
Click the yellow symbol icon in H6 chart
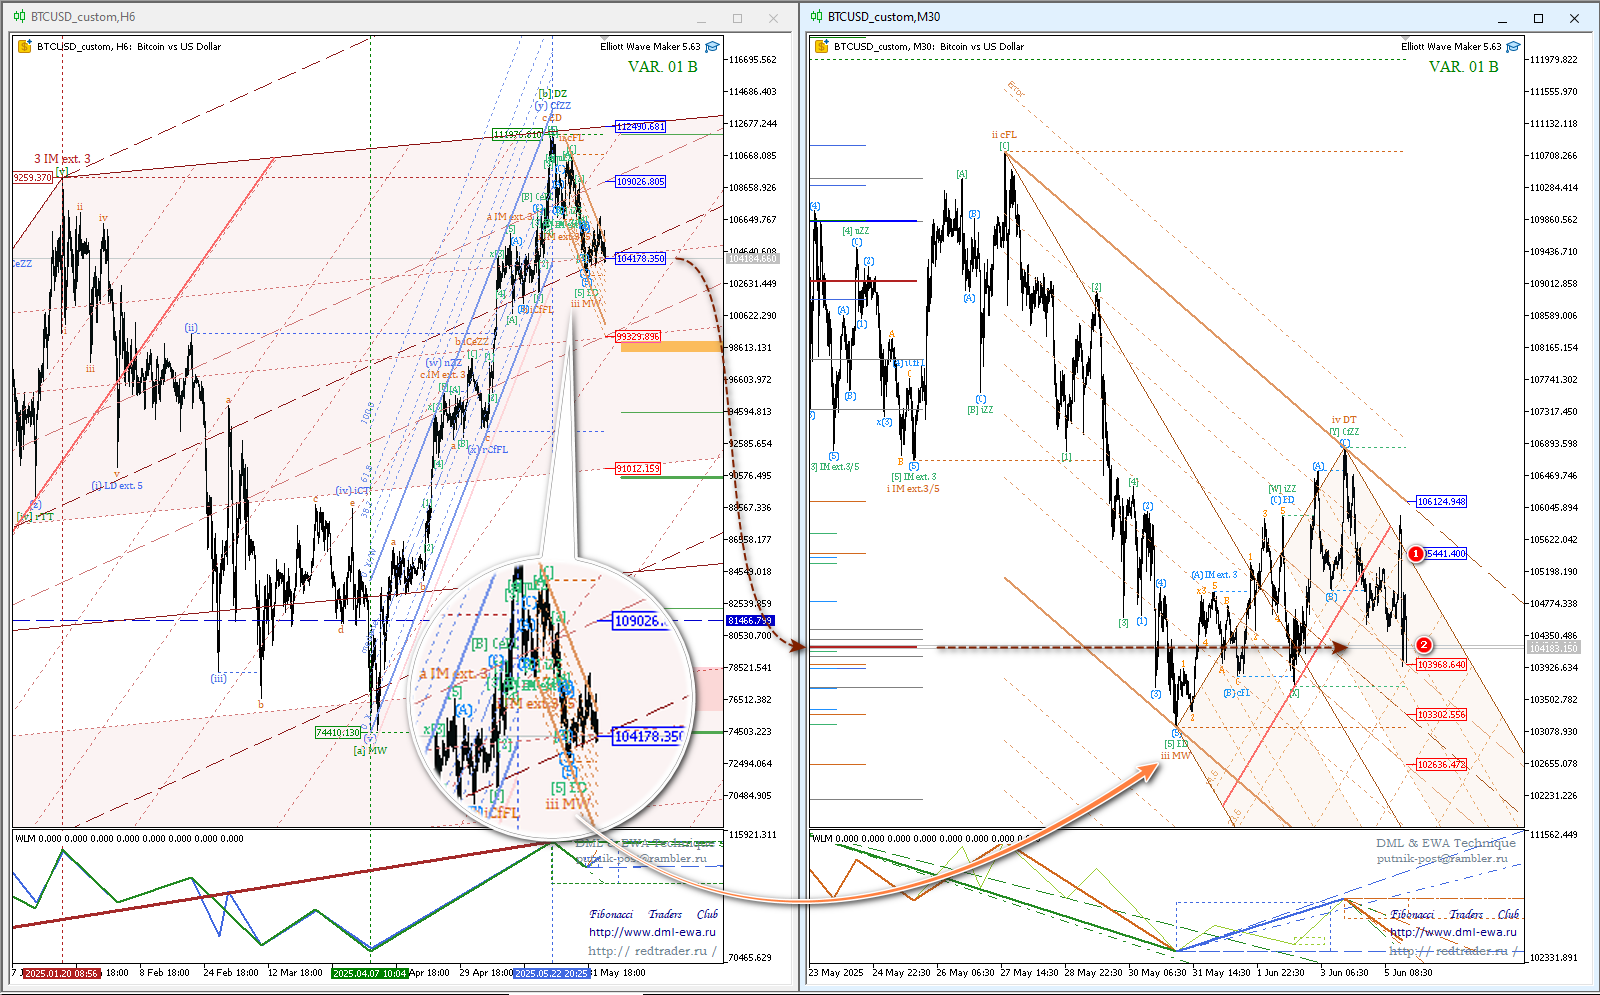point(24,46)
